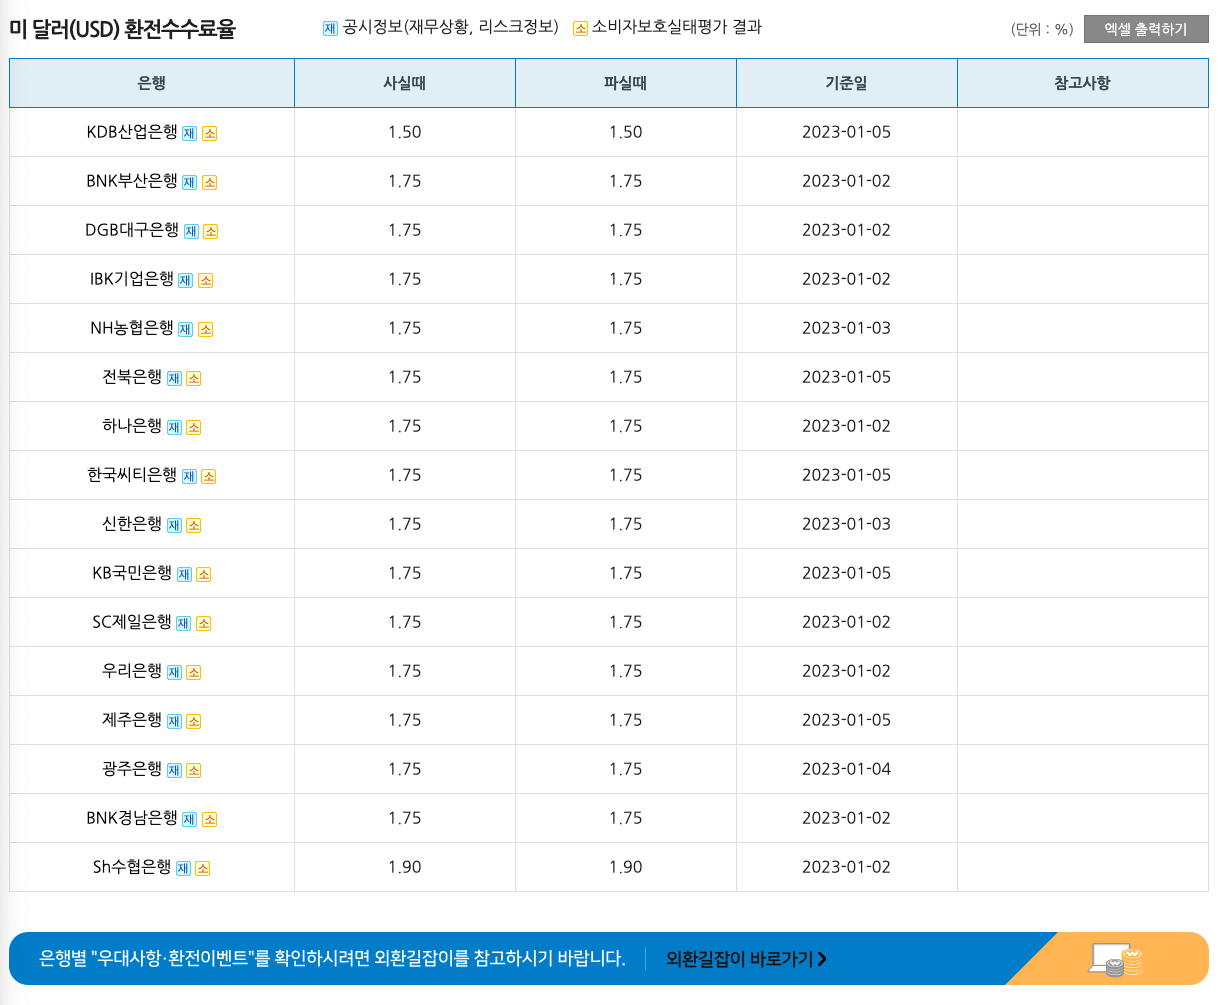Open 소 consumer protection icon for NH농협은행

(205, 329)
